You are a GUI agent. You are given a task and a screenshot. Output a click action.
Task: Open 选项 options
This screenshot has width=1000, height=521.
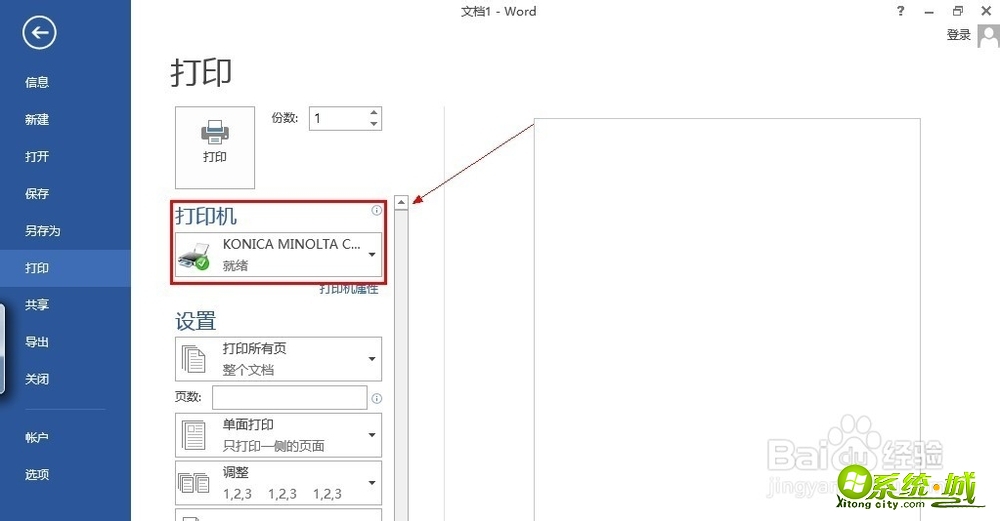coord(37,474)
